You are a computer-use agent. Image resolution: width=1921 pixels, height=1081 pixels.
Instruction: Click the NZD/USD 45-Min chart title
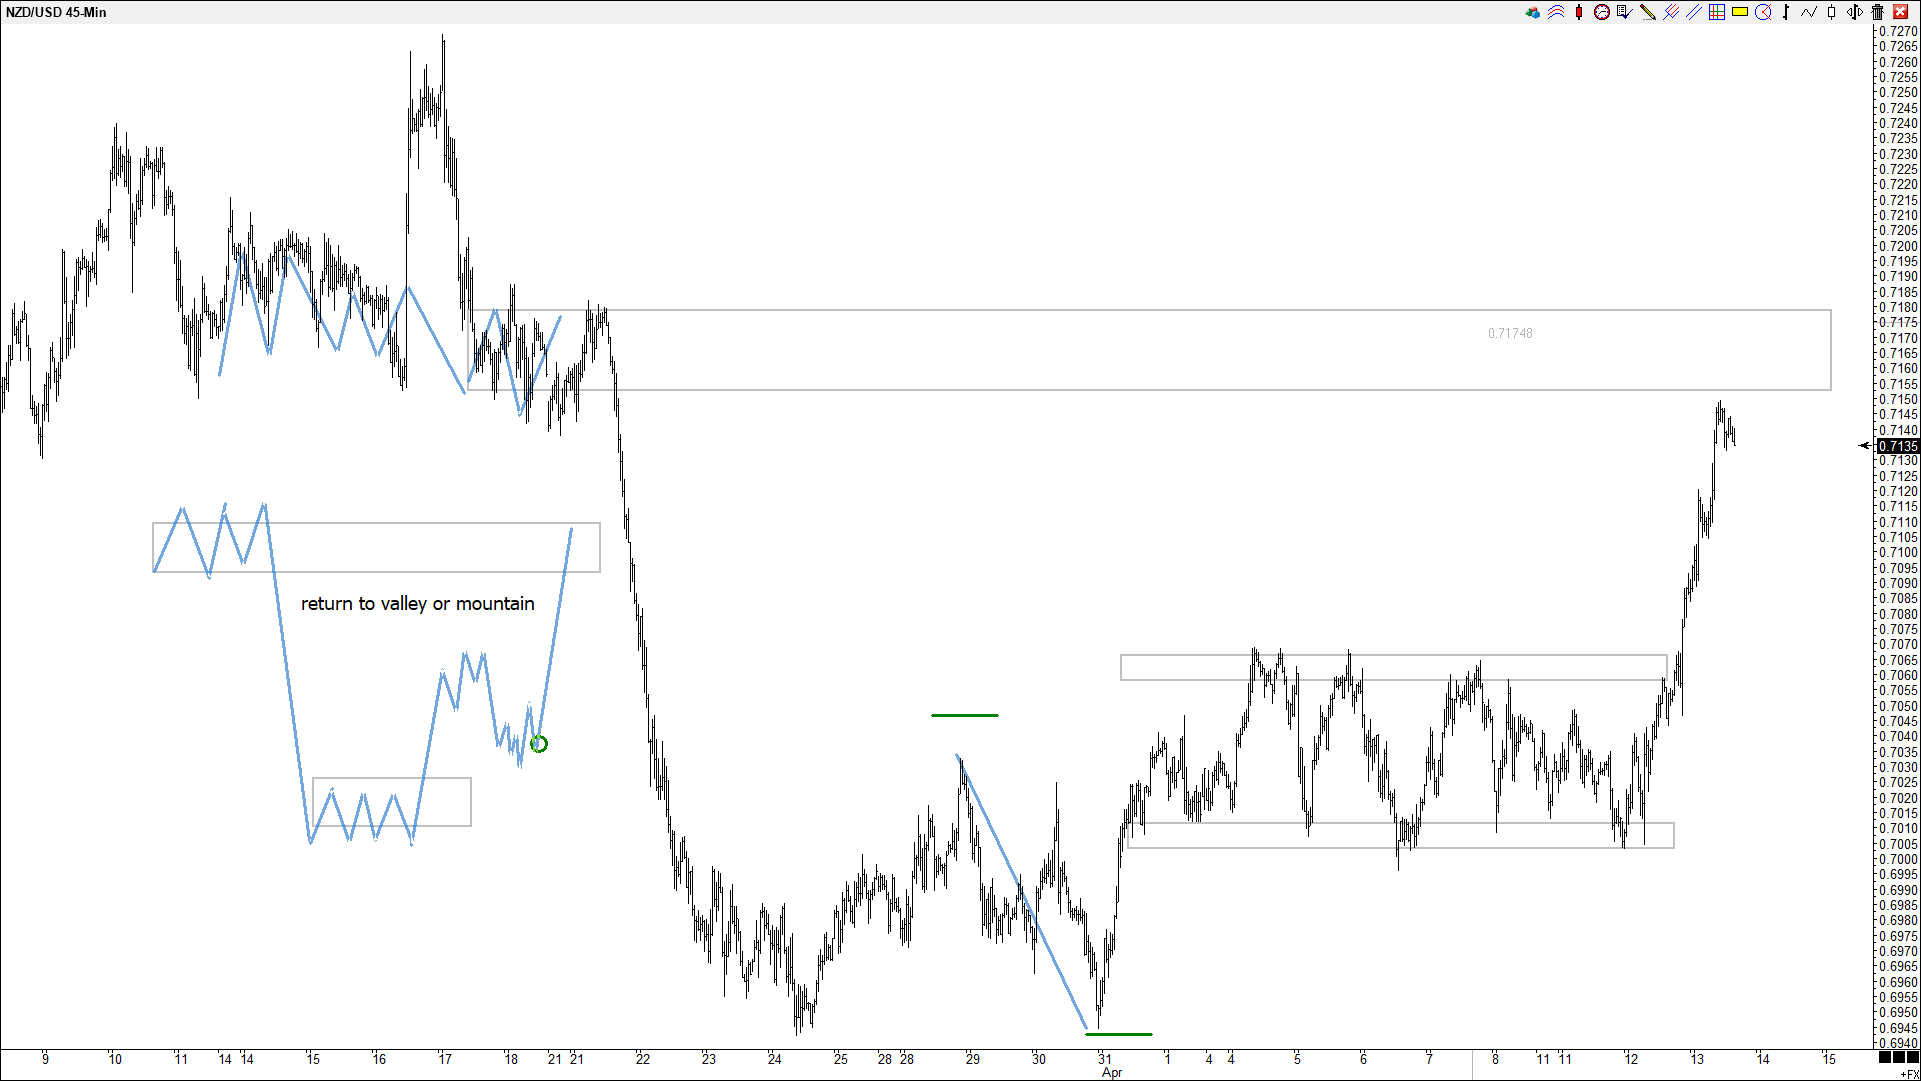56,12
